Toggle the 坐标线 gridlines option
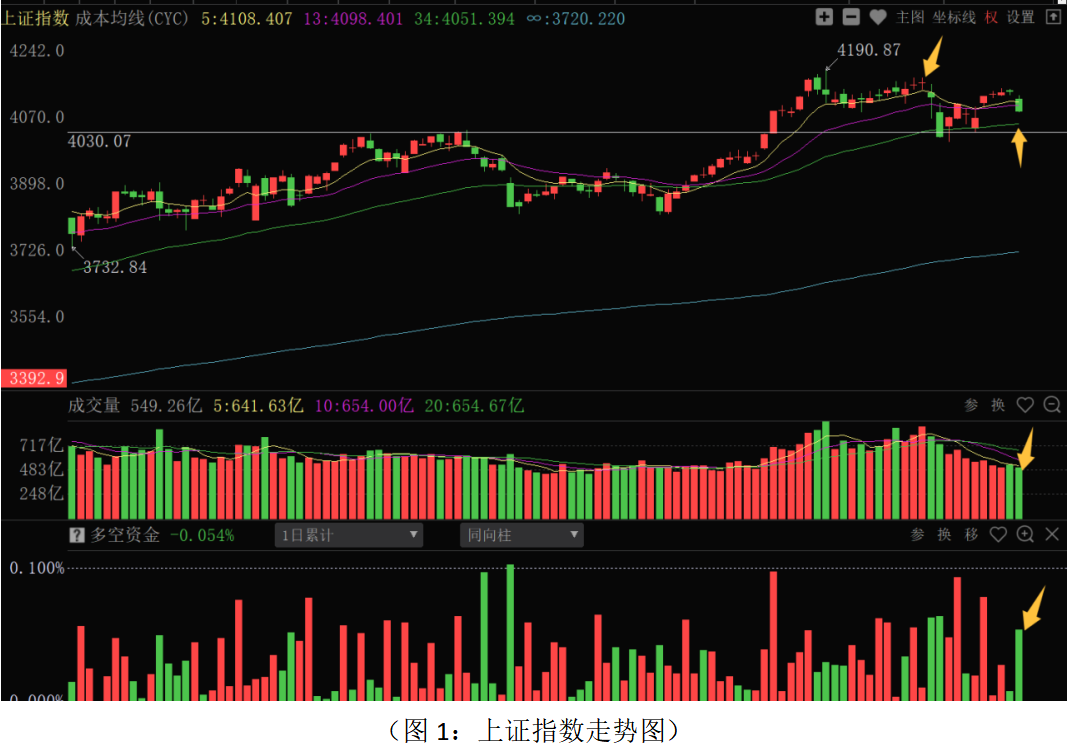The width and height of the screenshot is (1071, 746). tap(954, 17)
